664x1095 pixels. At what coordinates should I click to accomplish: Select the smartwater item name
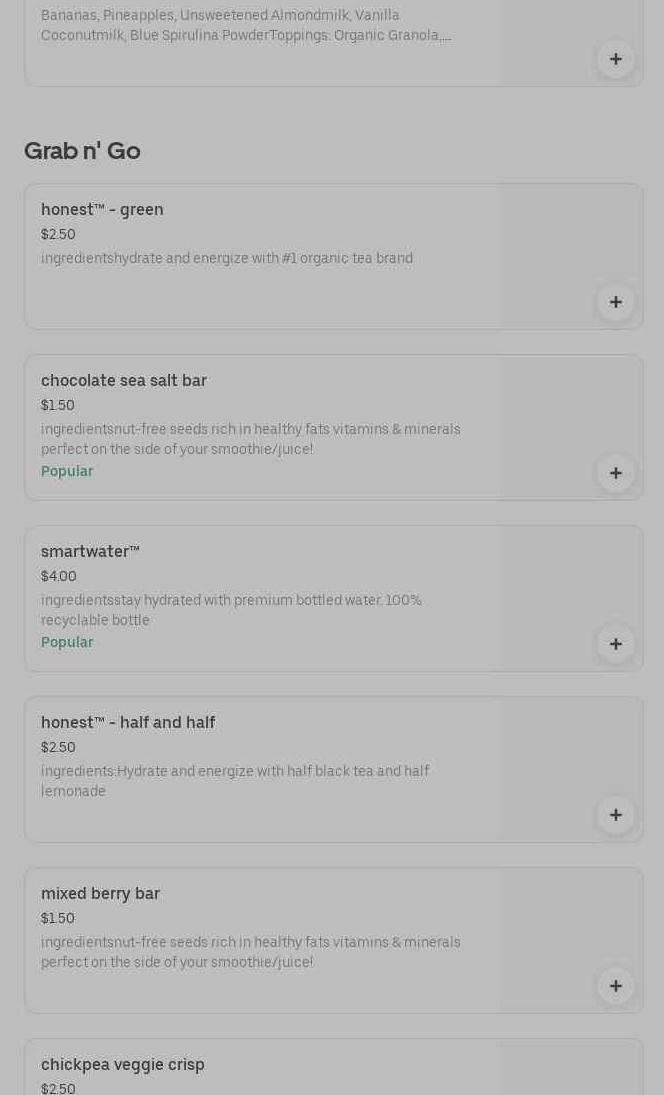point(90,552)
